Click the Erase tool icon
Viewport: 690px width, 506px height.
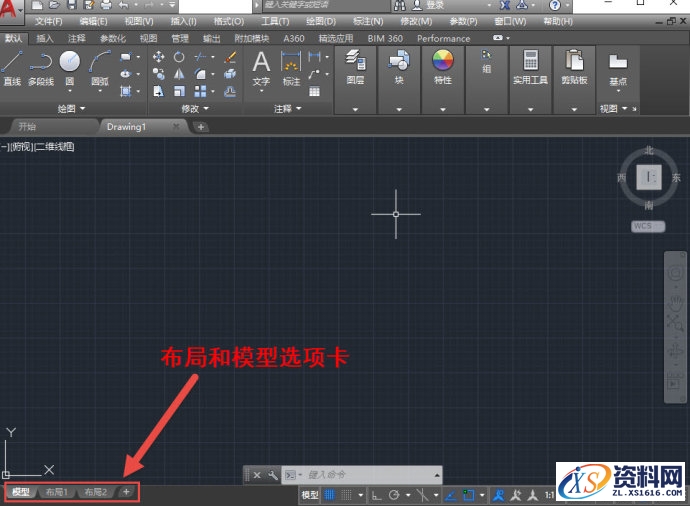(230, 57)
